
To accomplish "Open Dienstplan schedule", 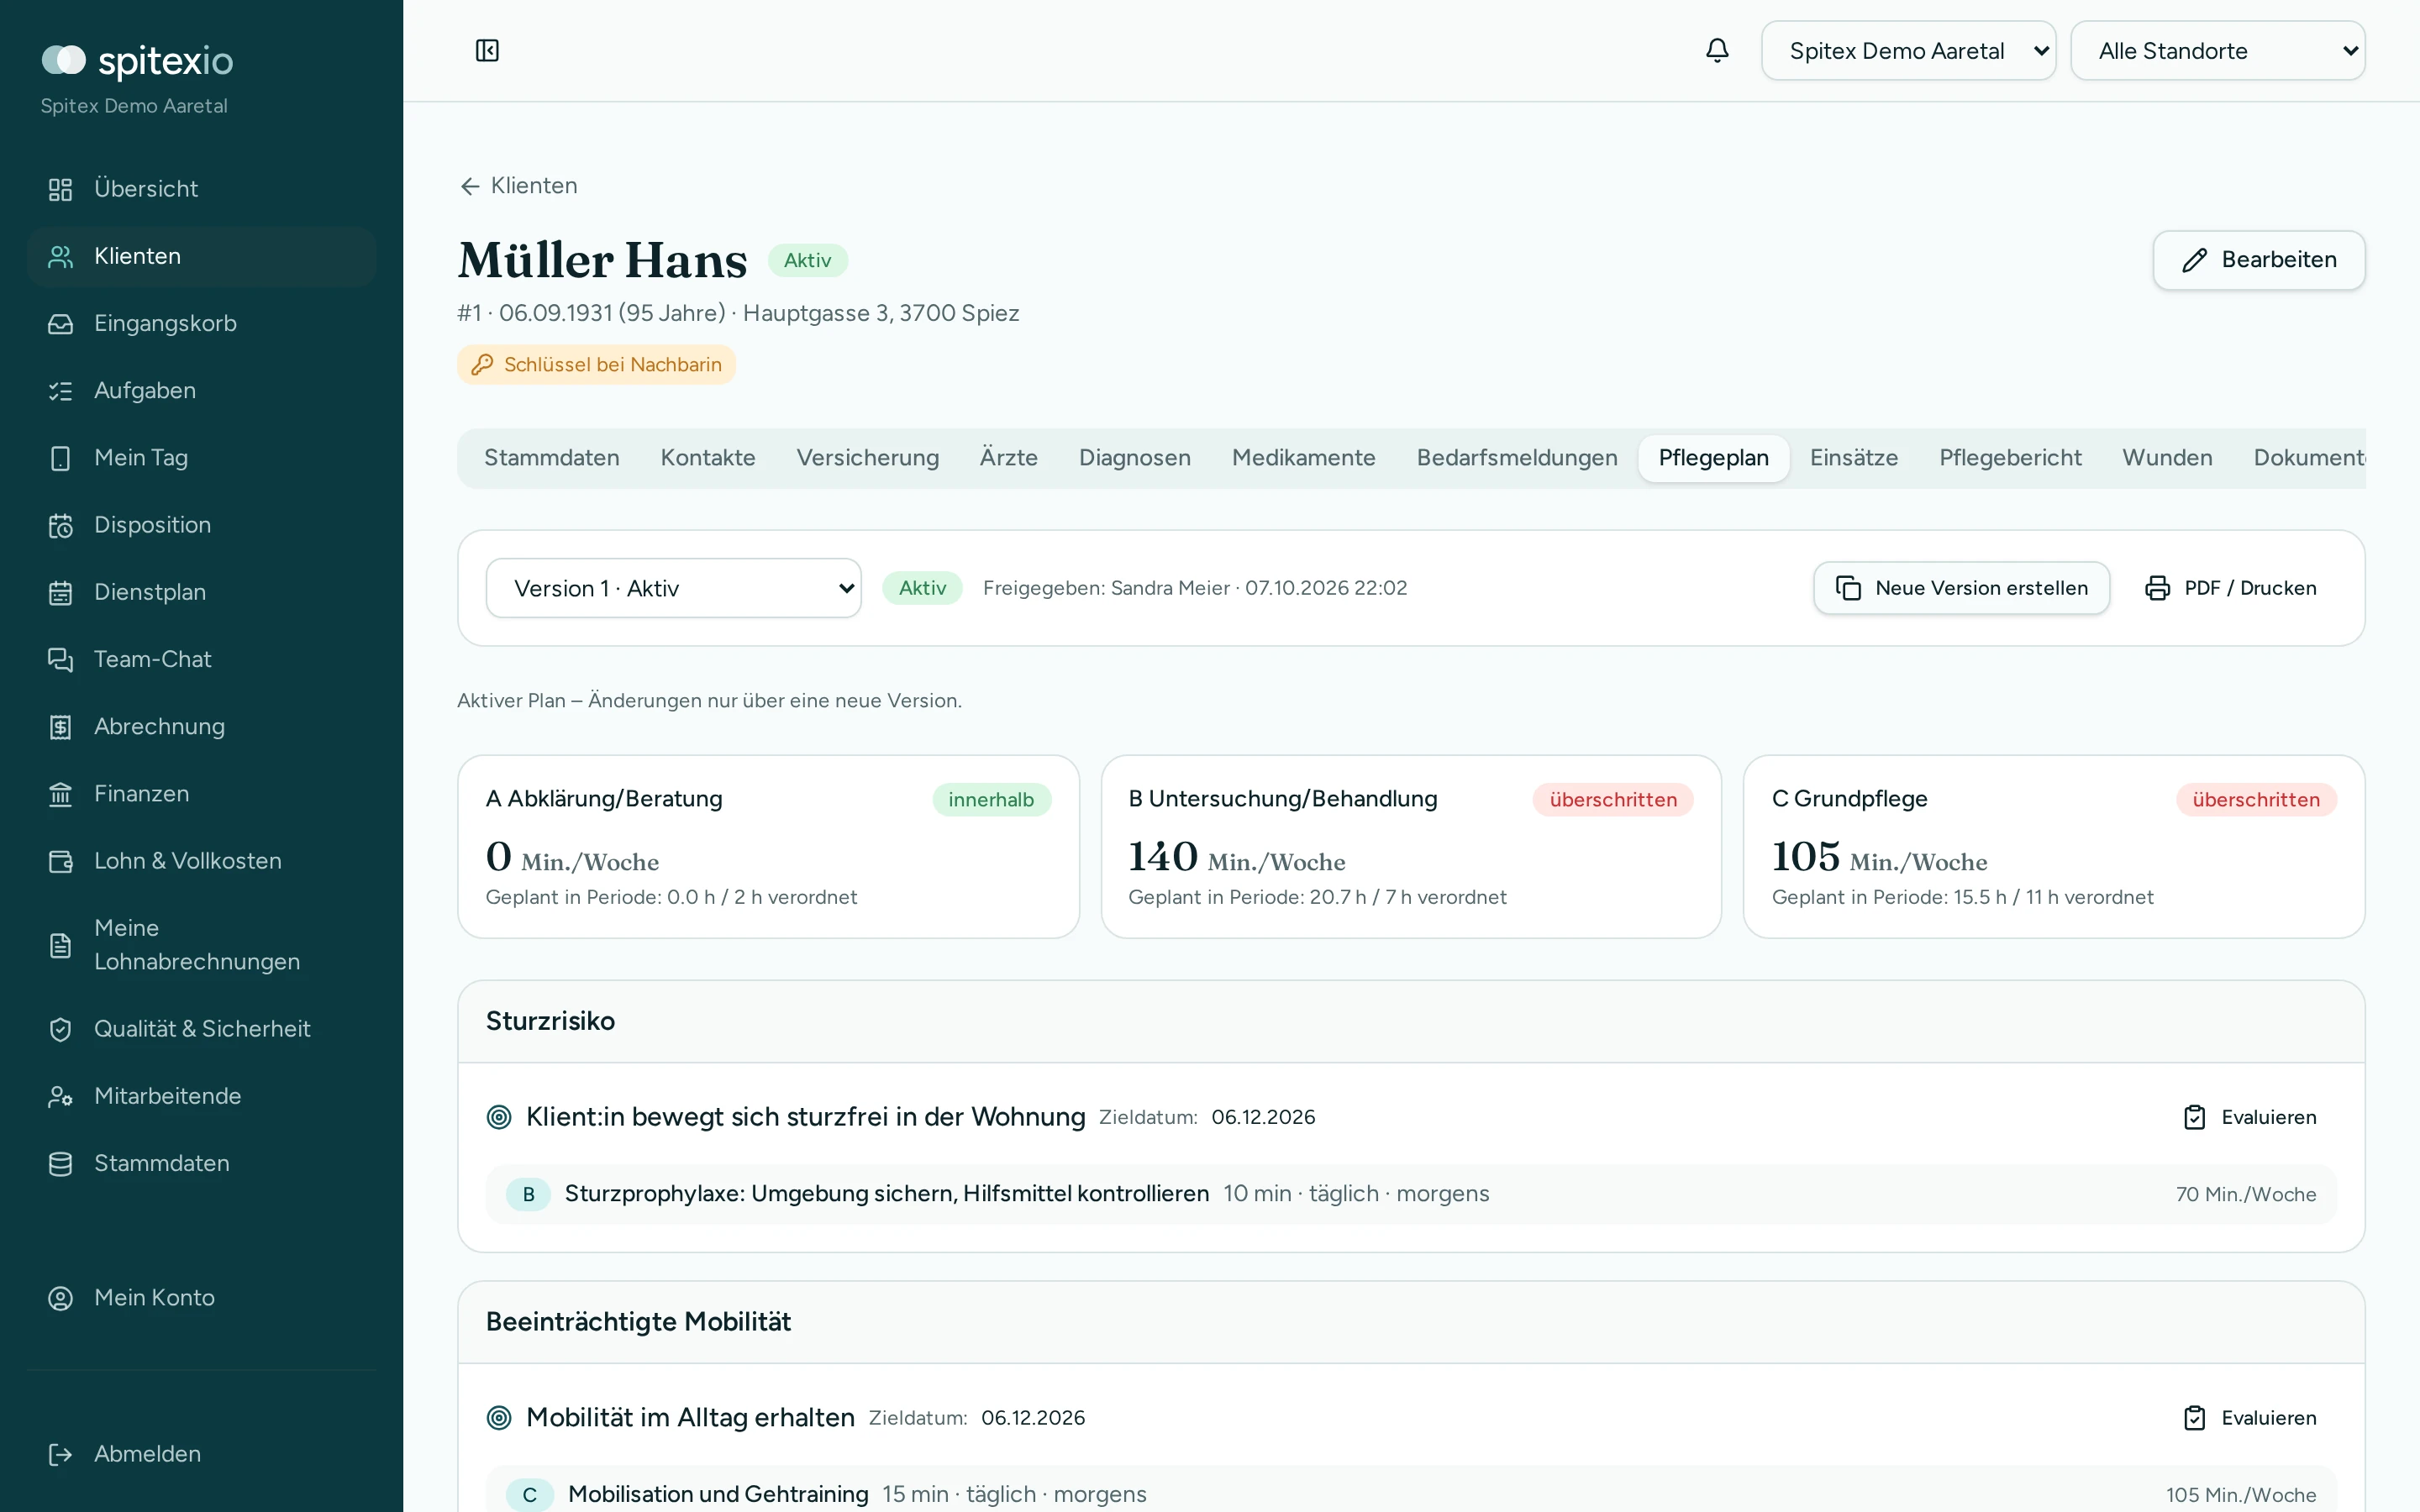I will tap(201, 592).
